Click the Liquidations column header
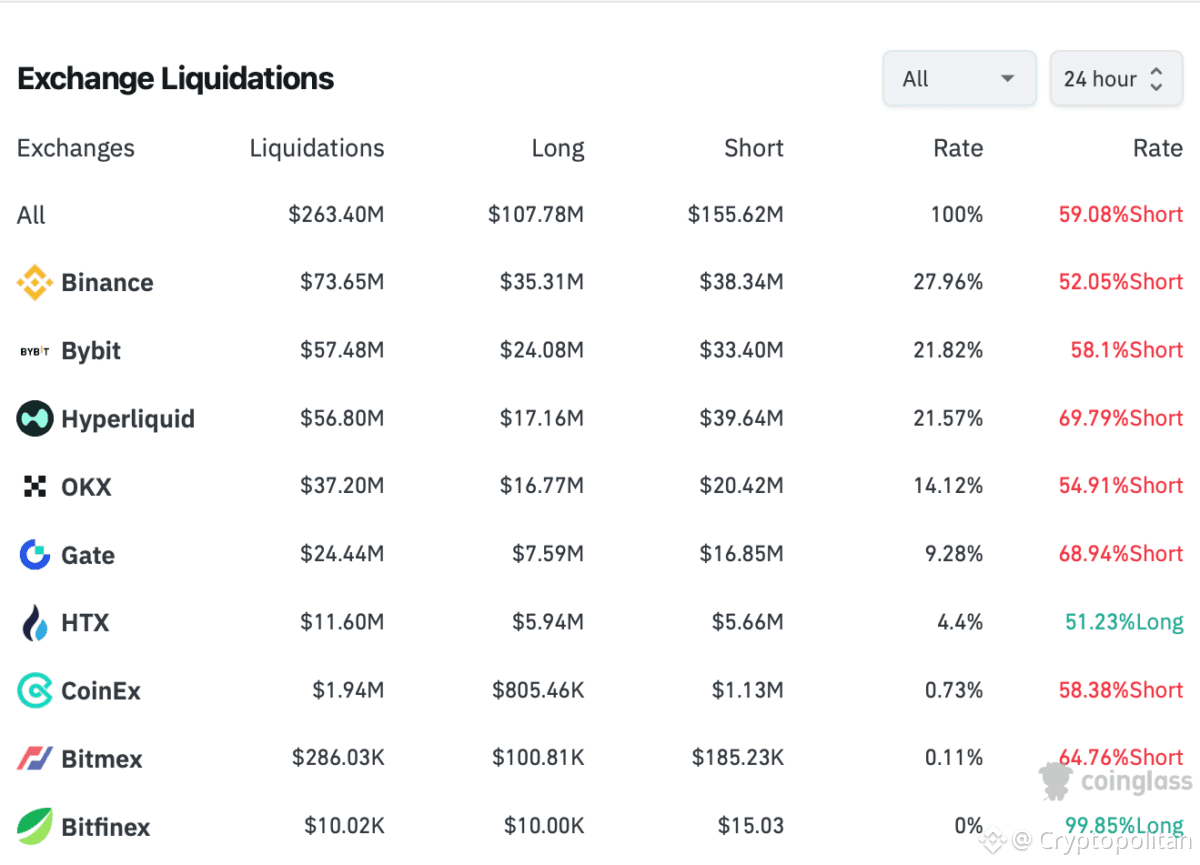 [316, 148]
